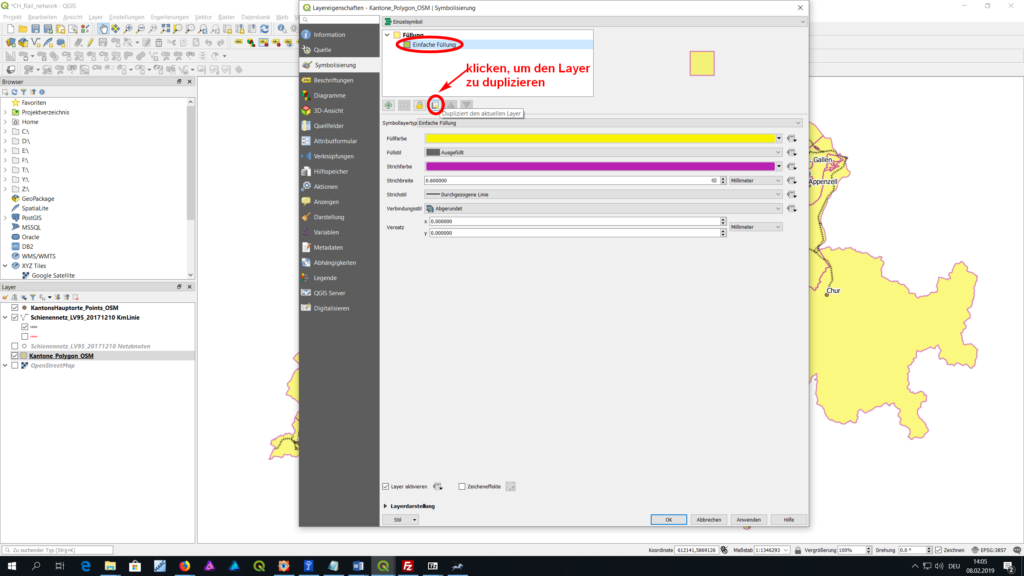The image size is (1024, 576).
Task: Open the Beschriftungen section in sidebar
Action: pyautogui.click(x=333, y=80)
